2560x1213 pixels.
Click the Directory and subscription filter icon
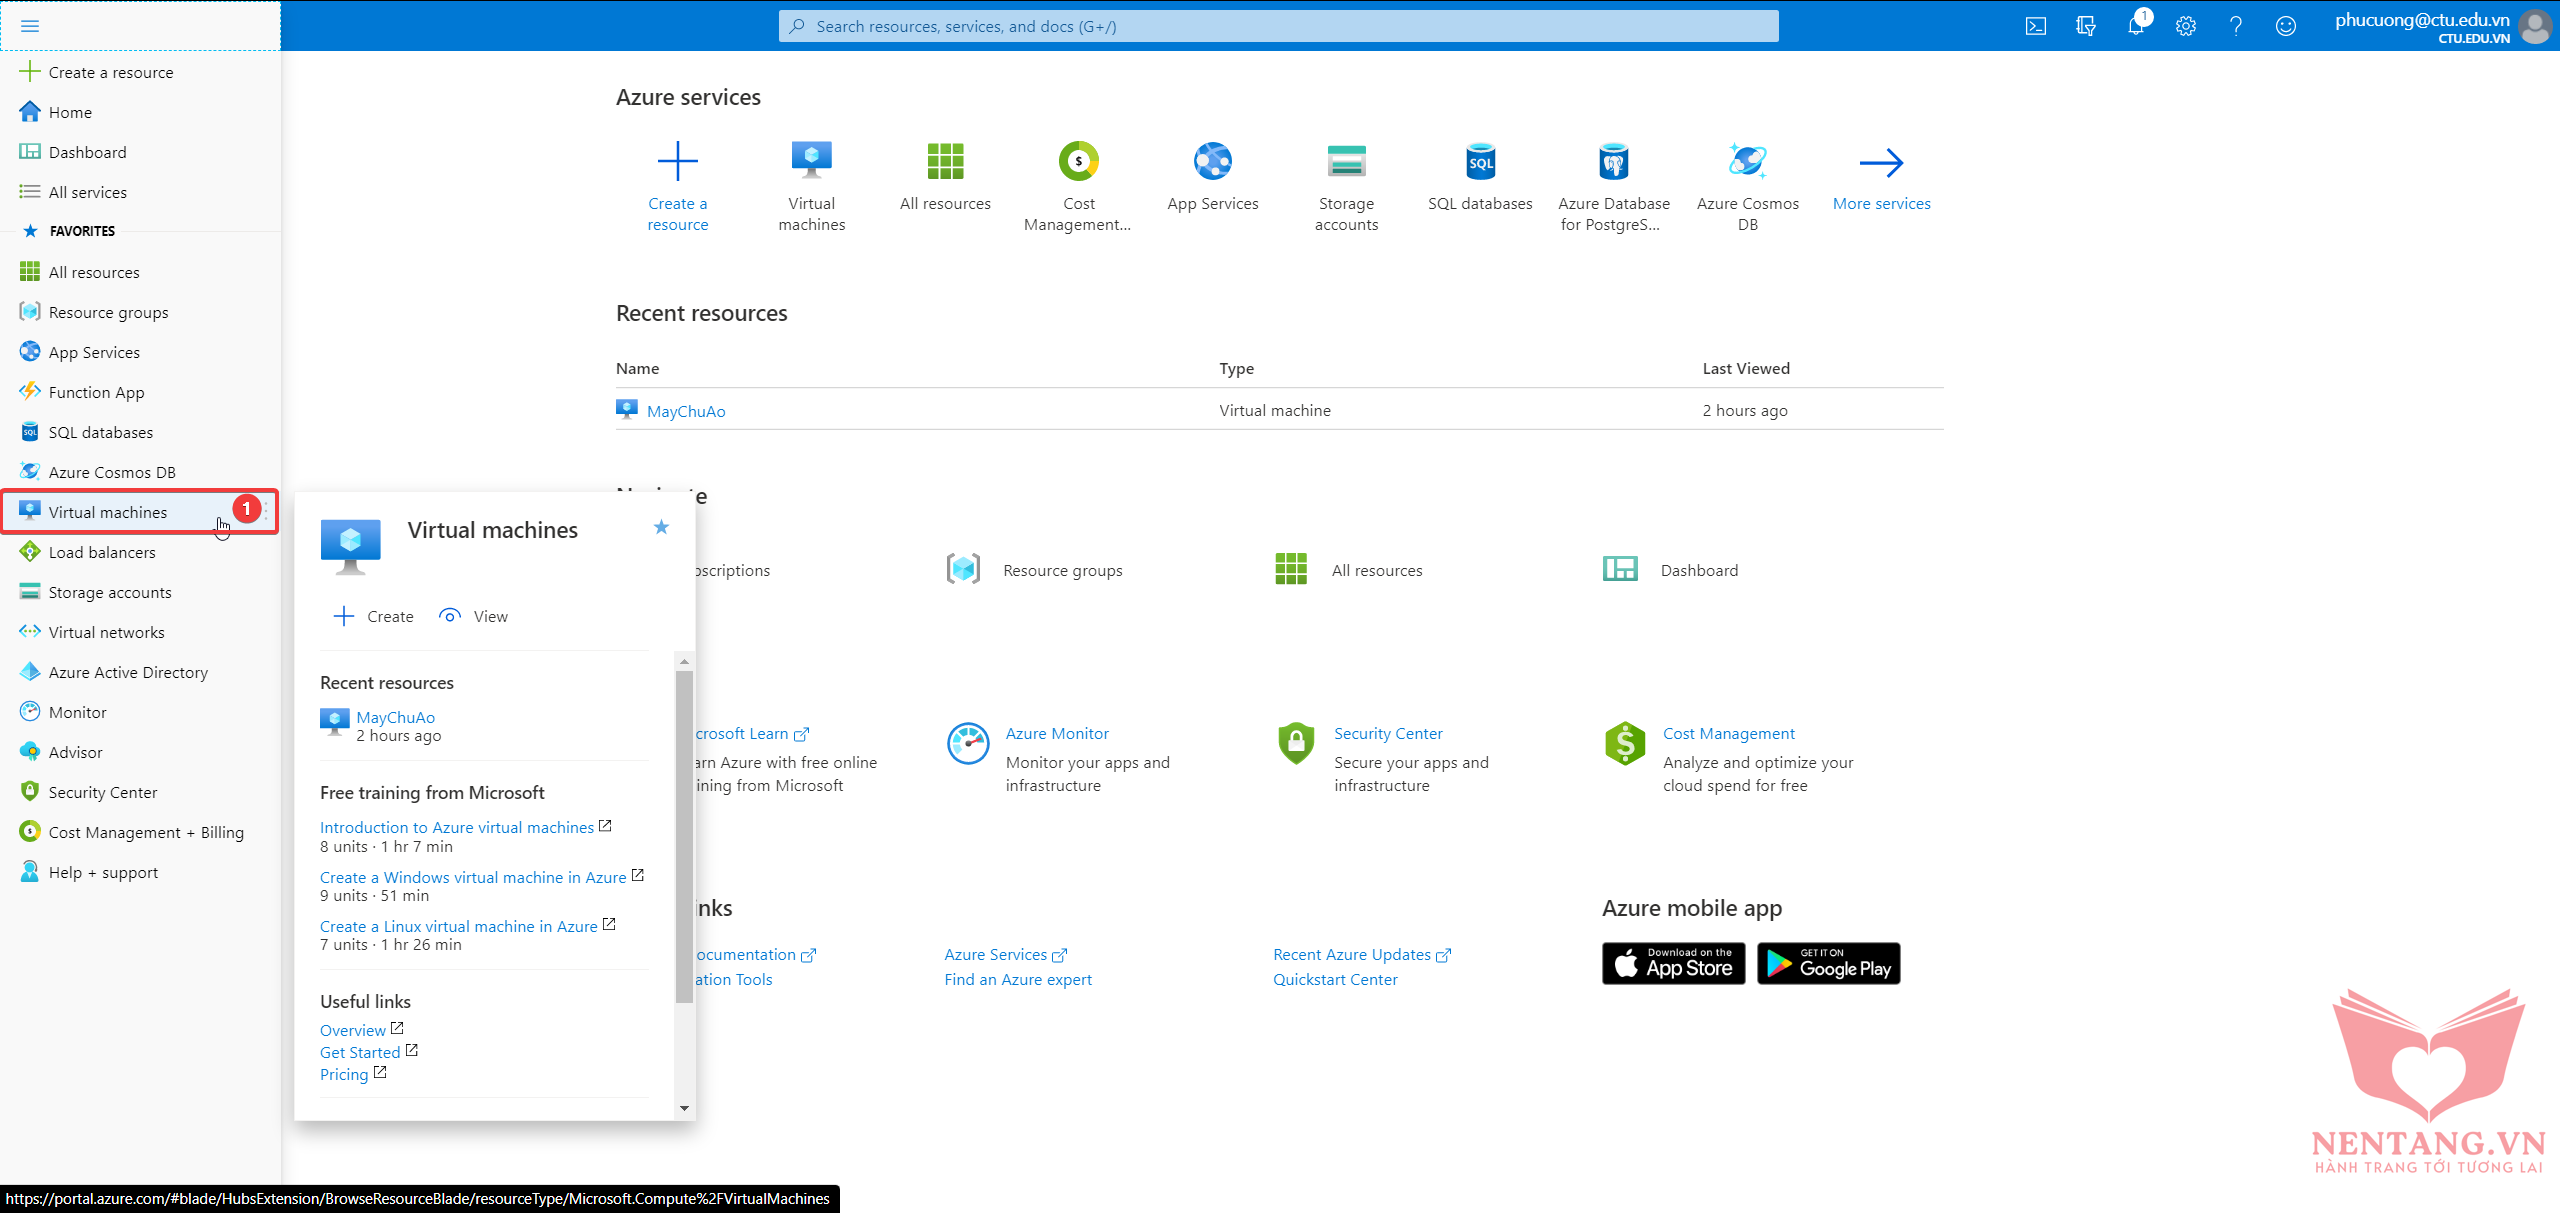click(2085, 26)
